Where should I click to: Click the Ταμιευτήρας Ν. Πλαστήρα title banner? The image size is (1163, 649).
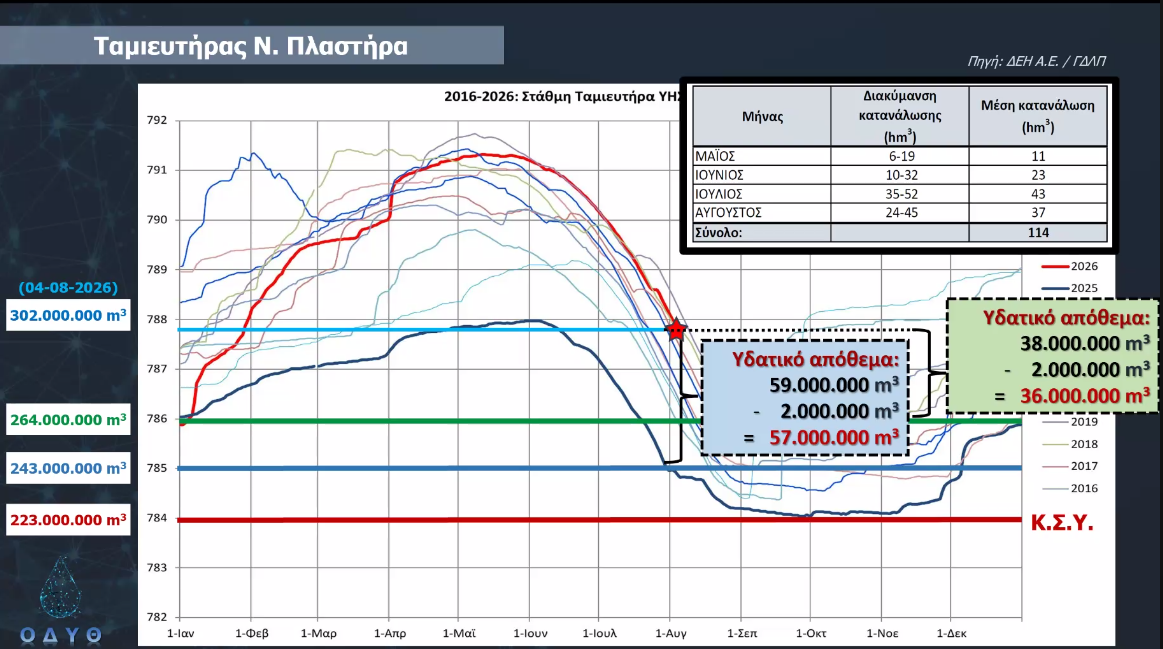click(251, 45)
